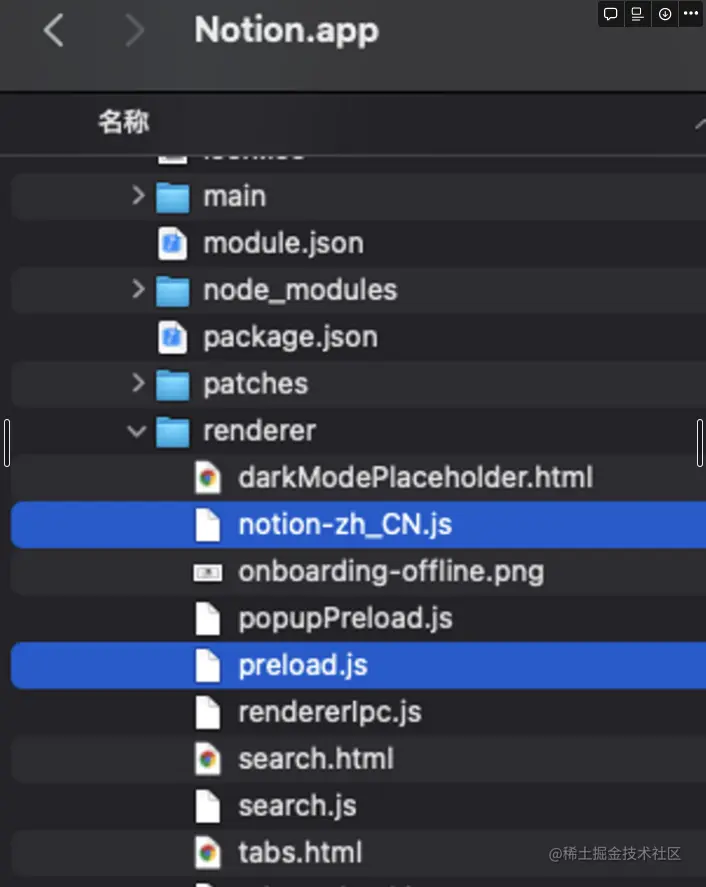This screenshot has width=706, height=887.
Task: Expand the main folder chevron
Action: pos(137,196)
